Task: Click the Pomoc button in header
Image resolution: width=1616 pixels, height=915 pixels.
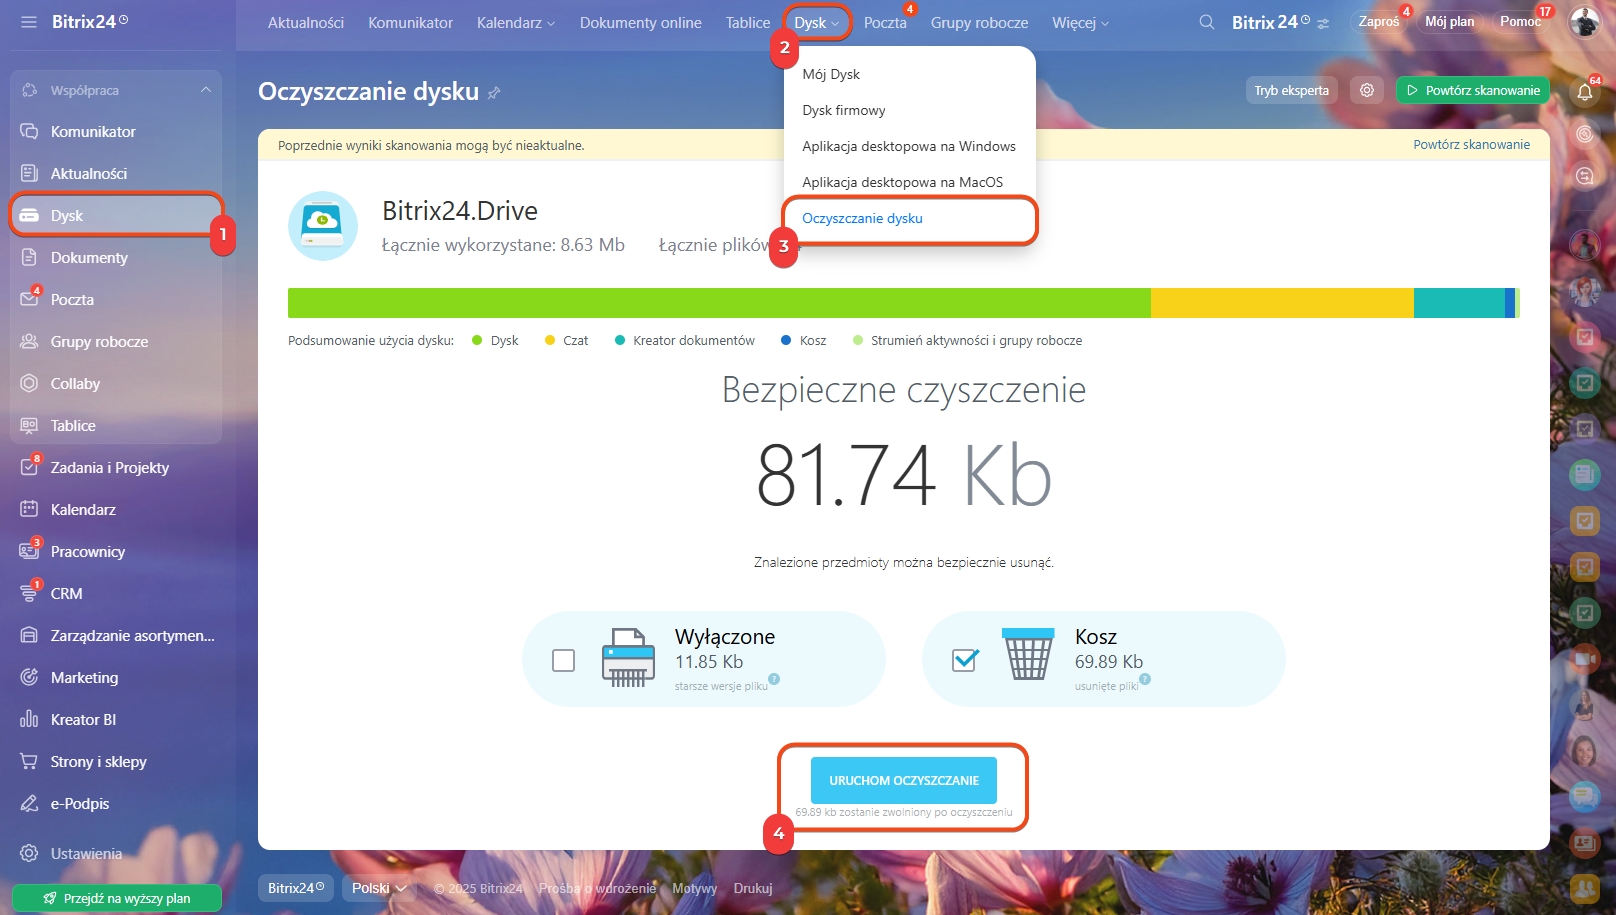Action: [1519, 22]
